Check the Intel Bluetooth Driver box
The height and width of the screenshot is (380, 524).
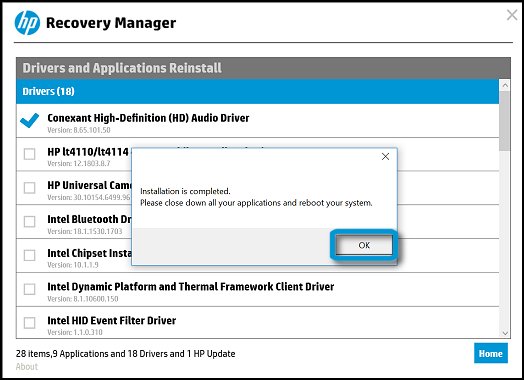29,221
